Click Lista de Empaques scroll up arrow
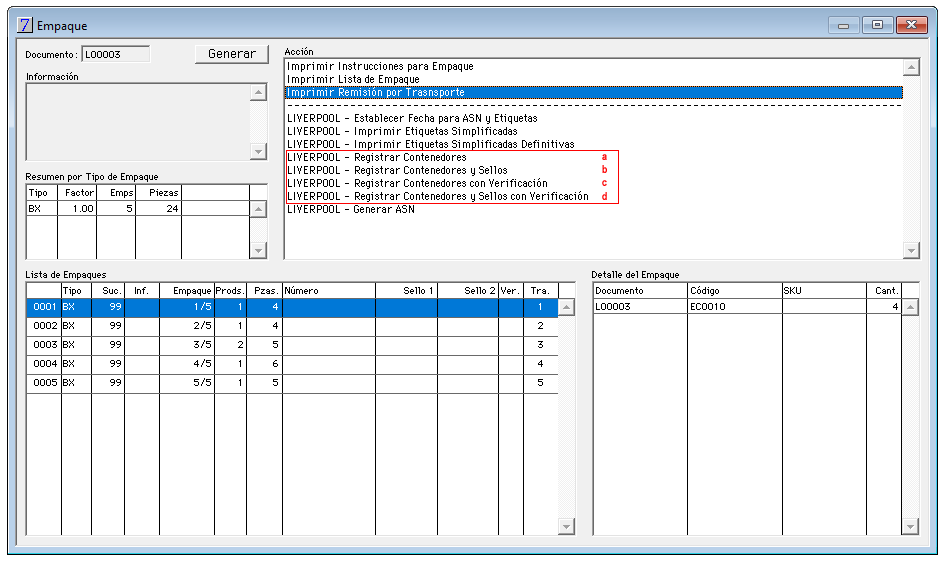Screen dimensions: 945x561 coord(566,307)
